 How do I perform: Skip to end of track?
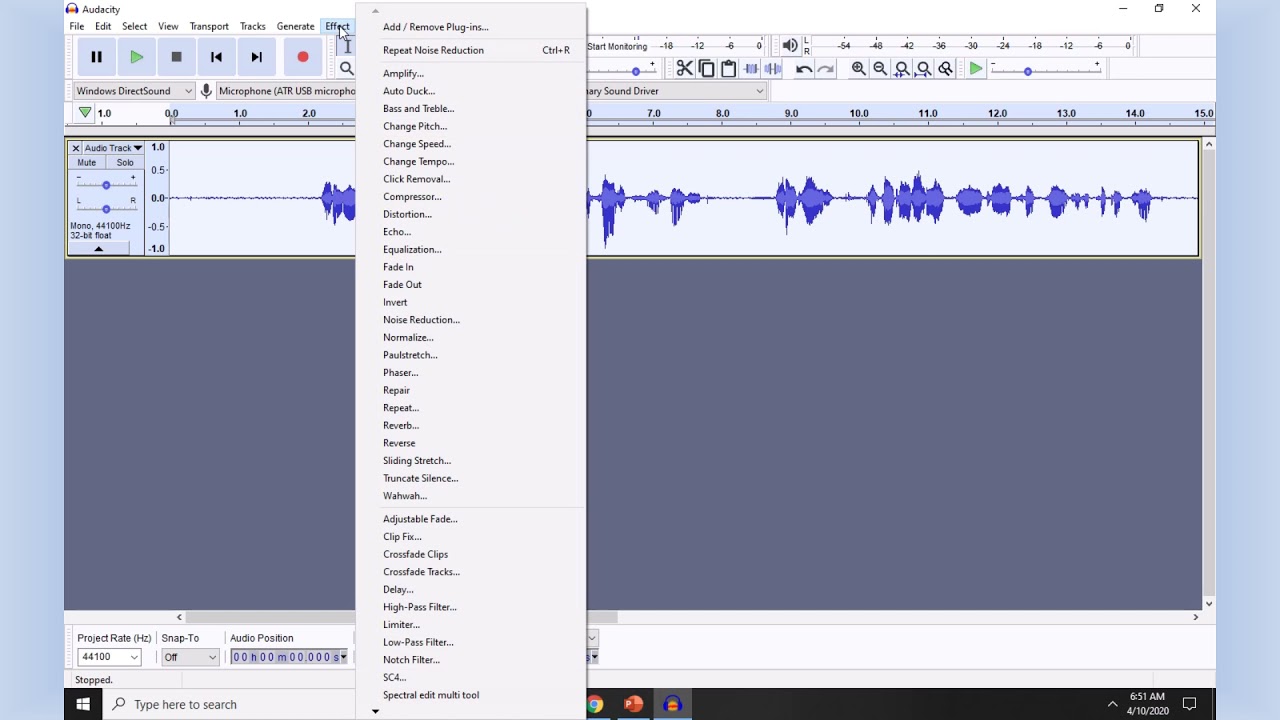click(x=256, y=57)
